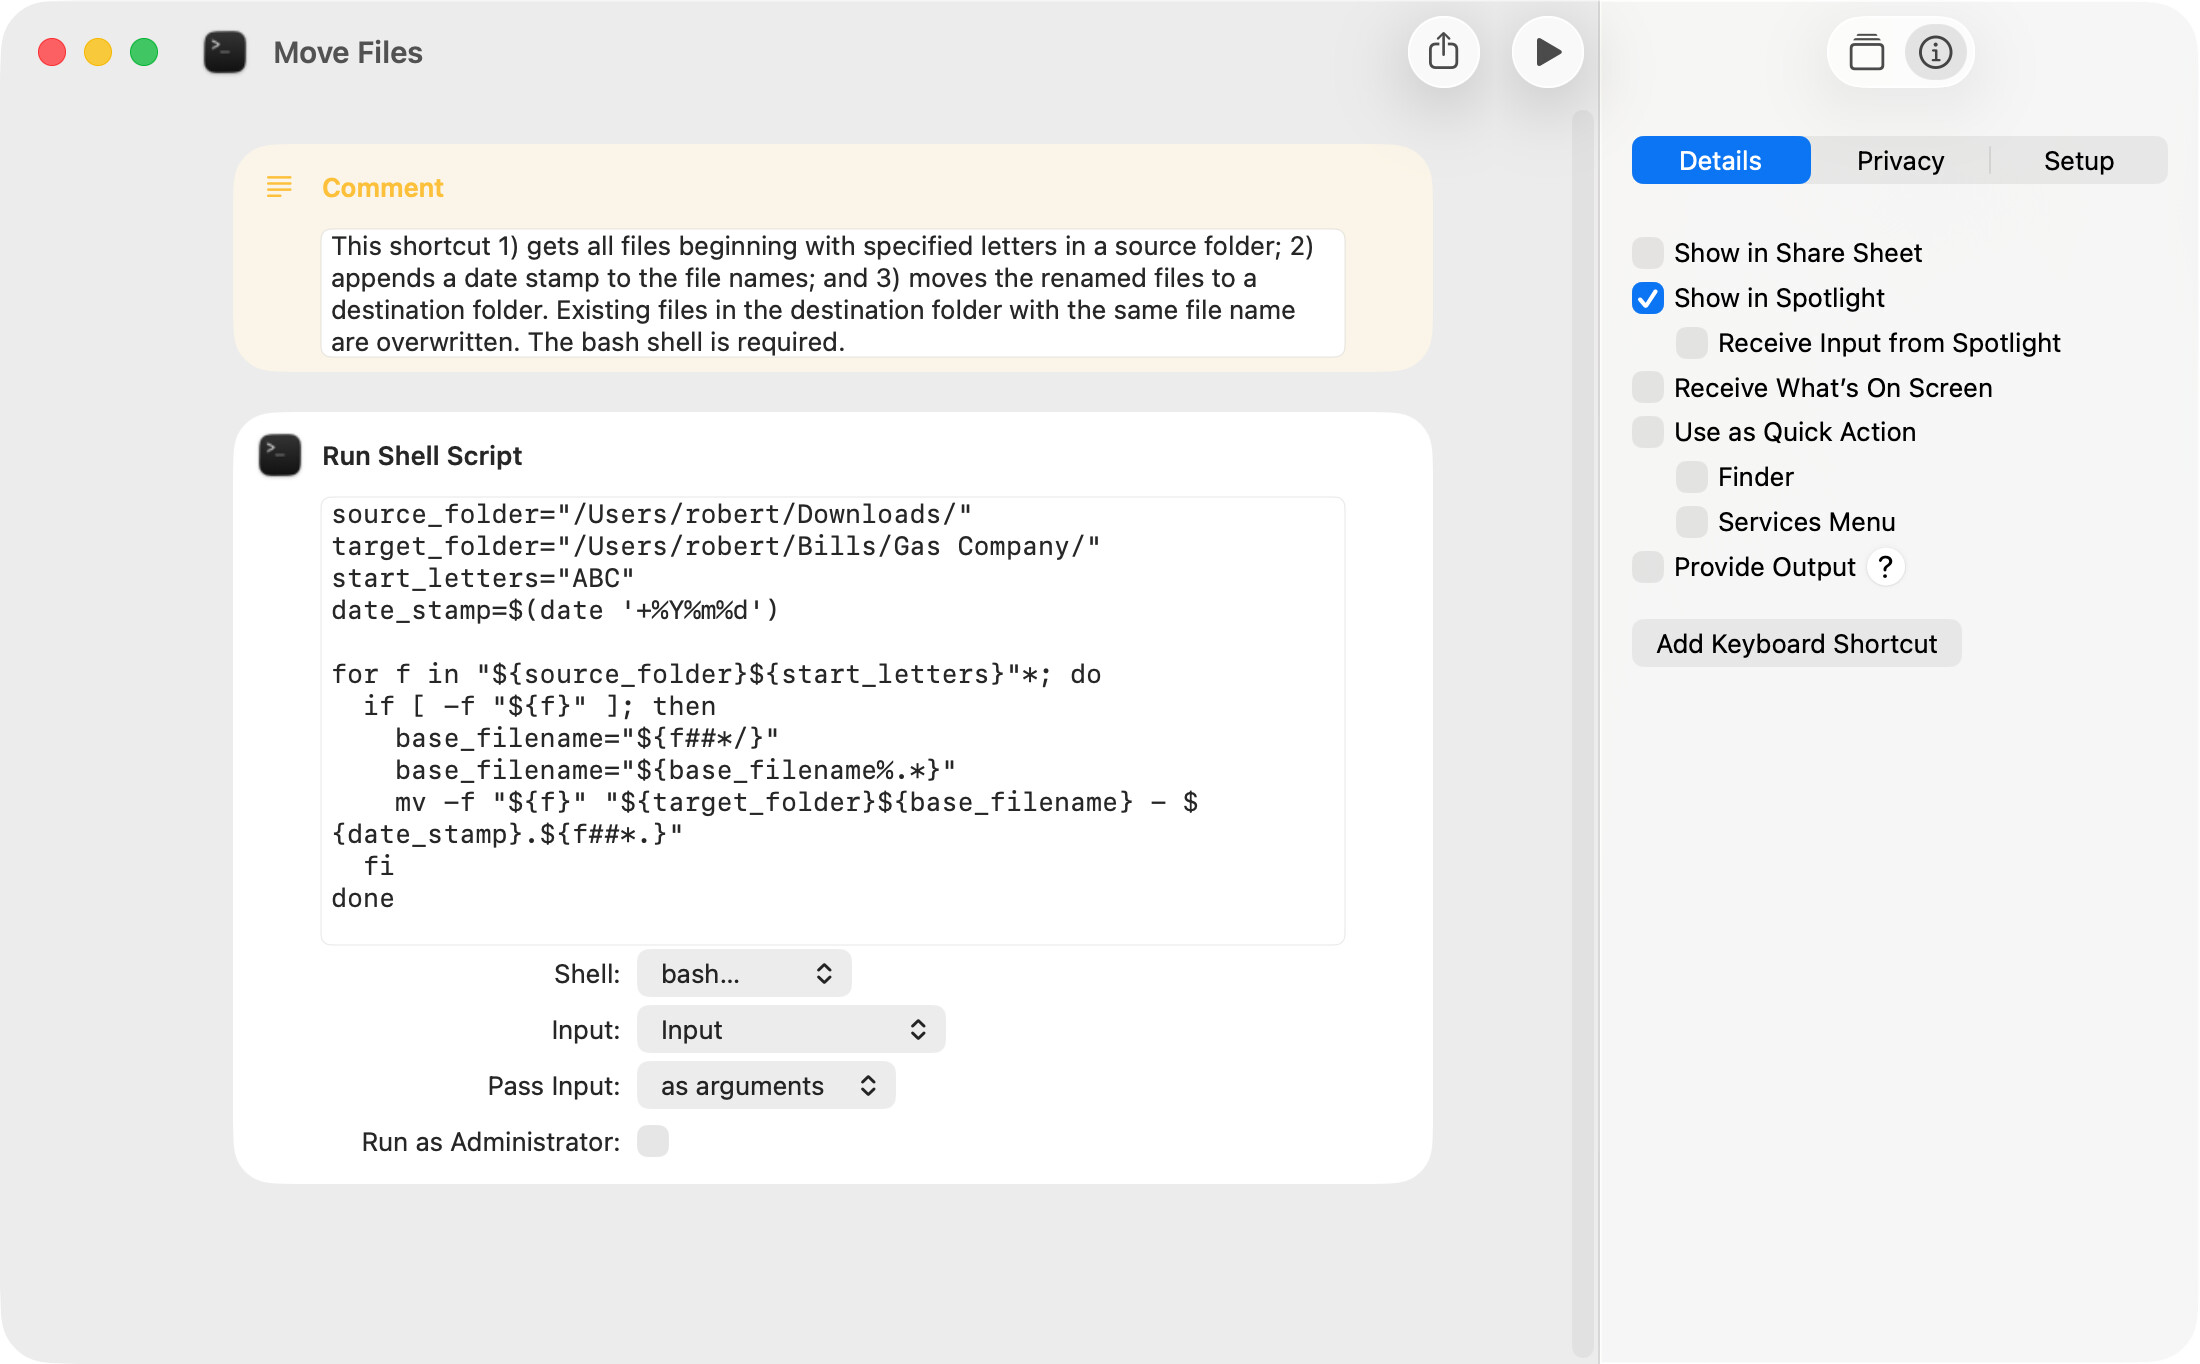Open the Input variable dropdown
Image resolution: width=2200 pixels, height=1364 pixels.
[x=790, y=1029]
